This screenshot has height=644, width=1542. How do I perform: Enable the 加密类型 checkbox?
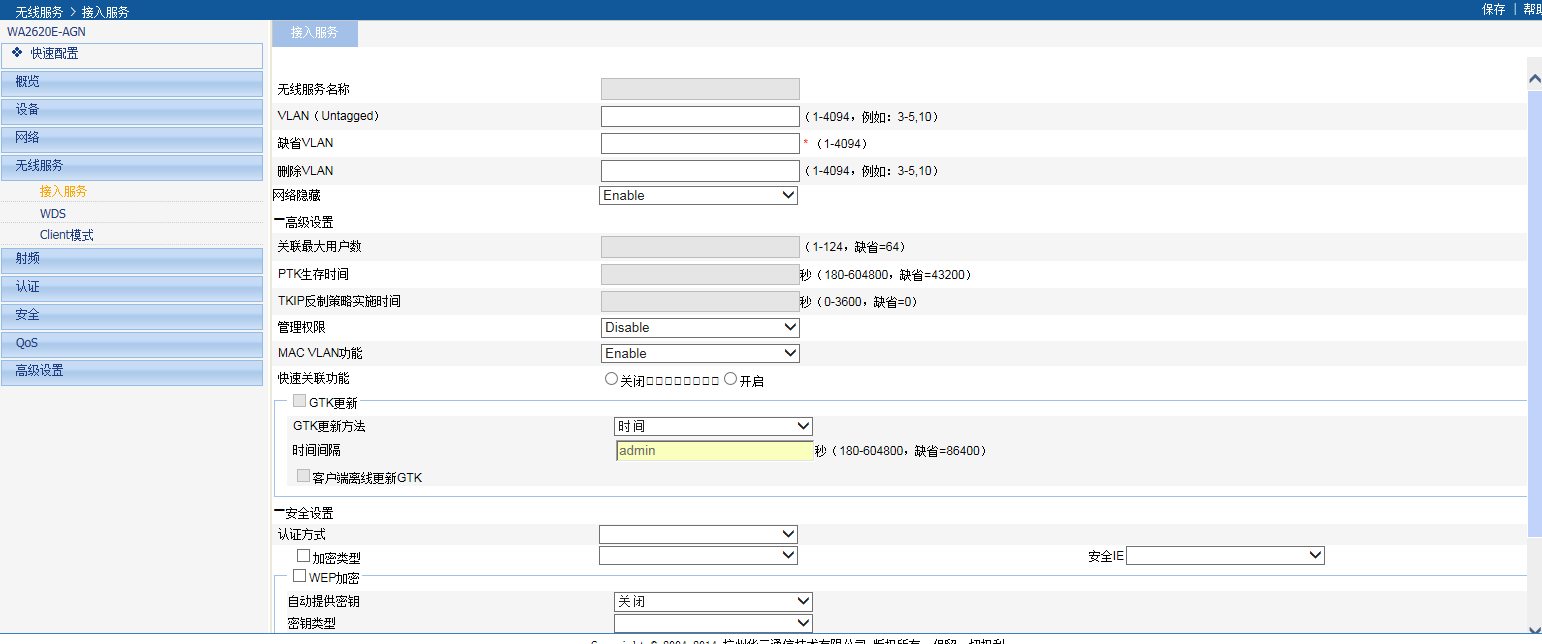pyautogui.click(x=304, y=555)
